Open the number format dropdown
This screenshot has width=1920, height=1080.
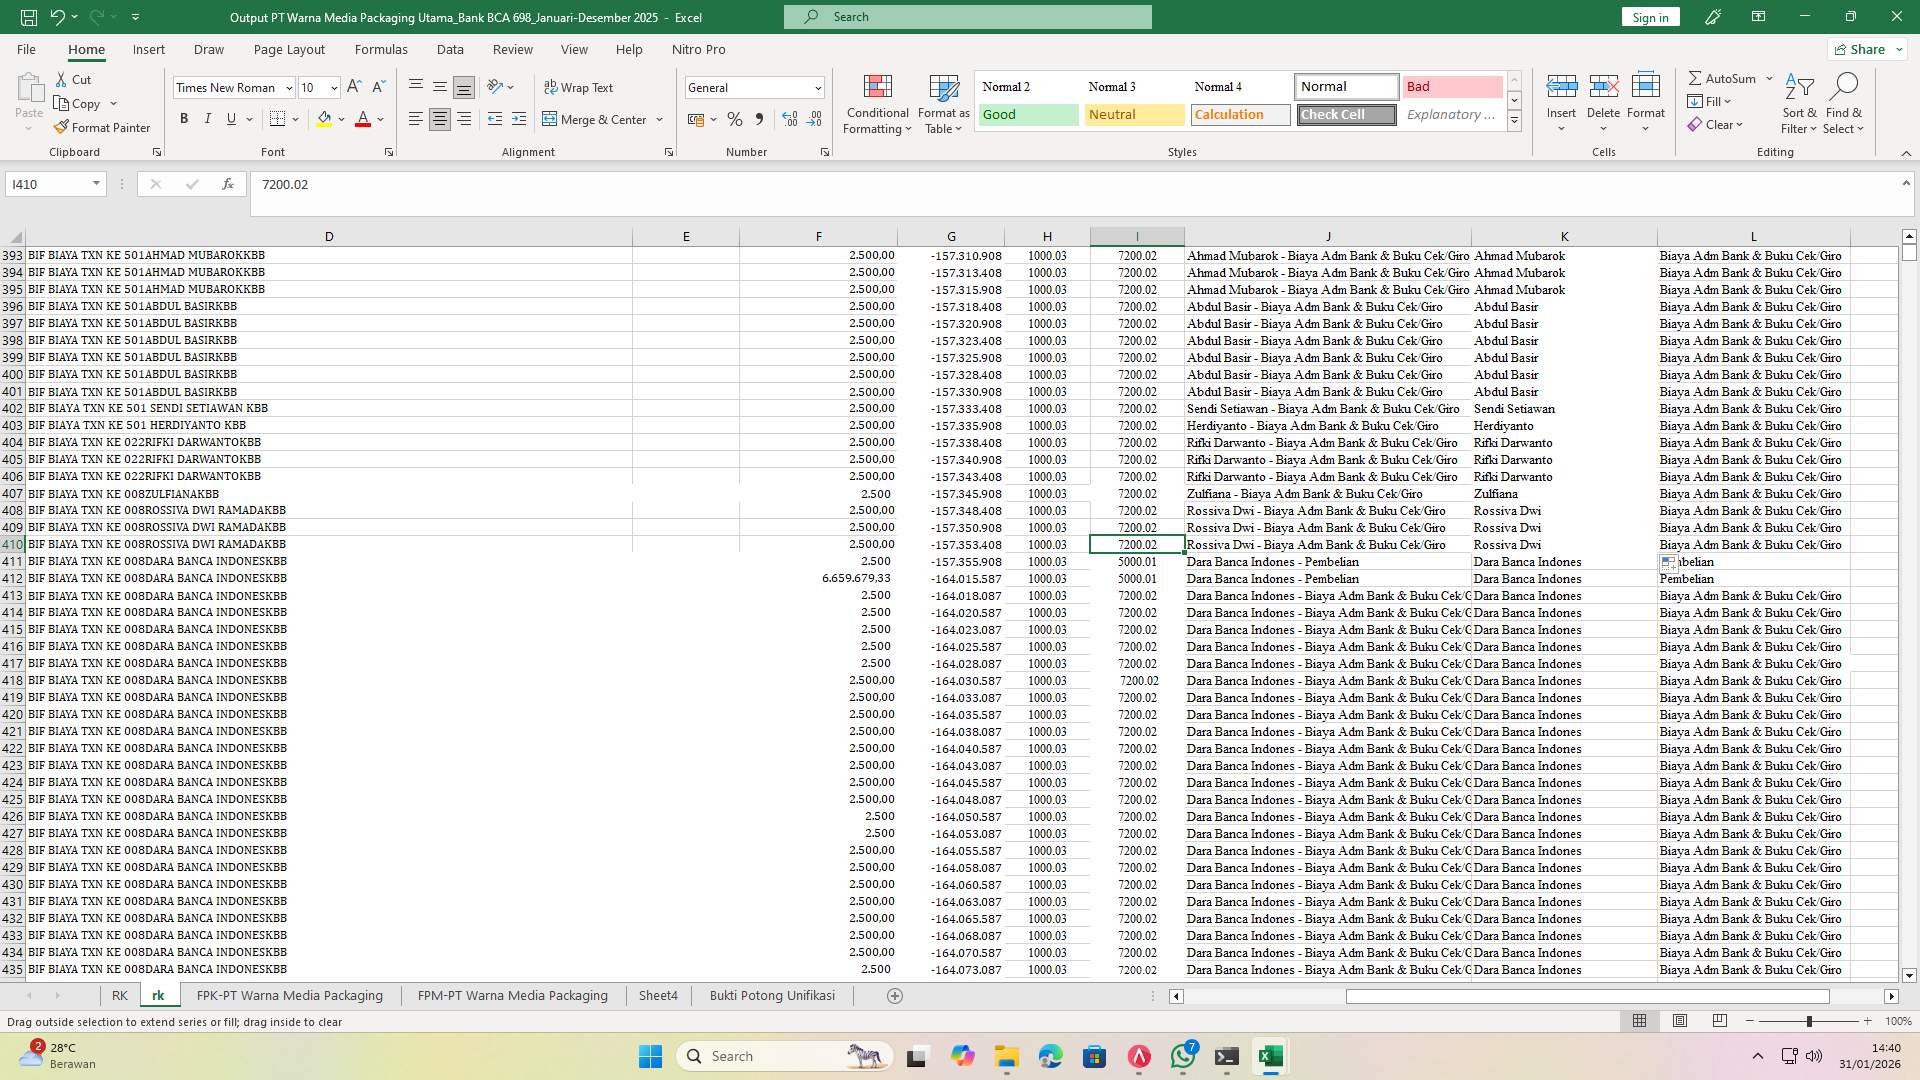(818, 87)
